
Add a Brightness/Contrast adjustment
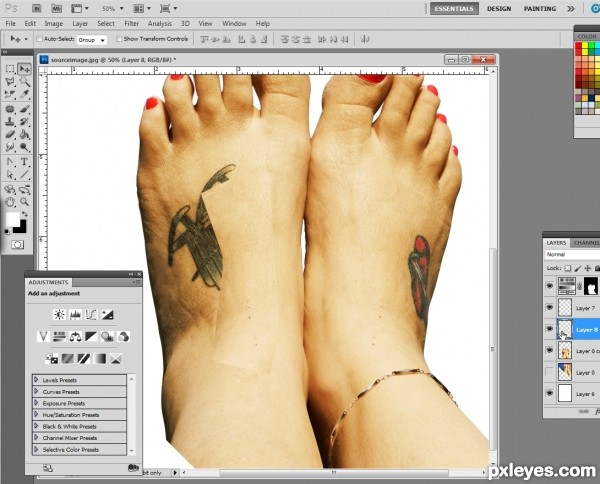[x=59, y=315]
